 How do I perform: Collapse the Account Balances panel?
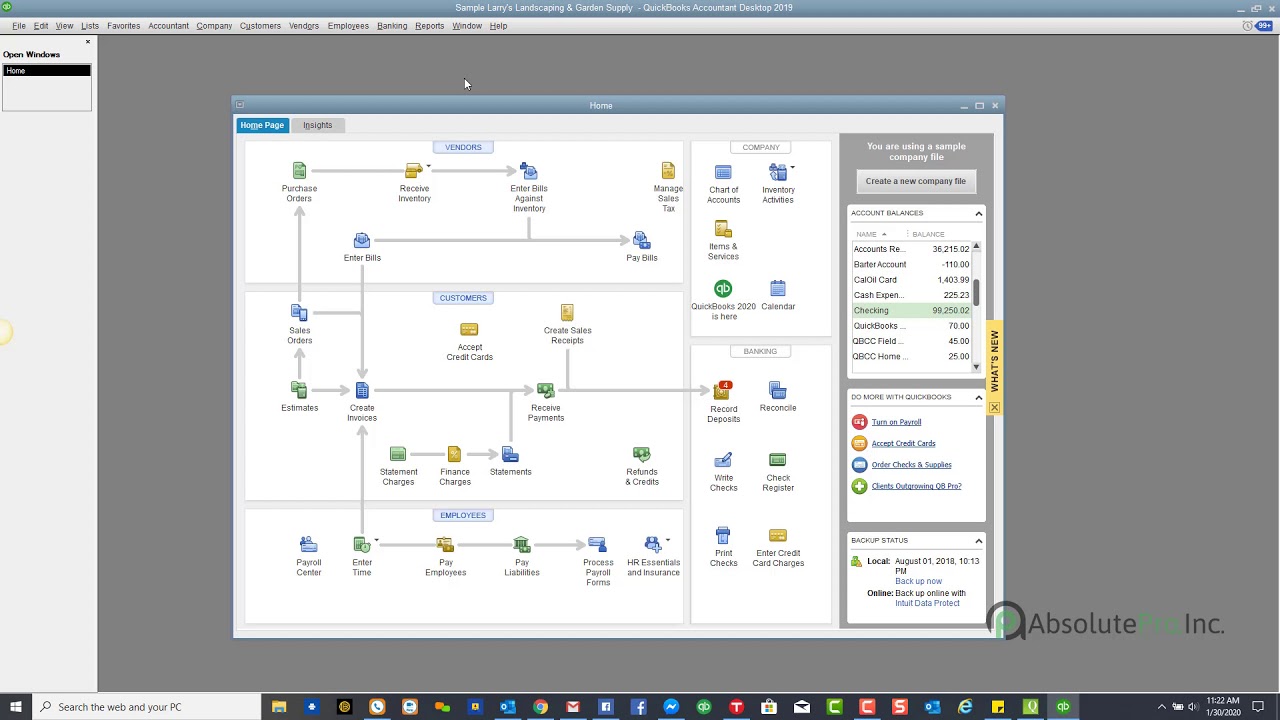[978, 213]
